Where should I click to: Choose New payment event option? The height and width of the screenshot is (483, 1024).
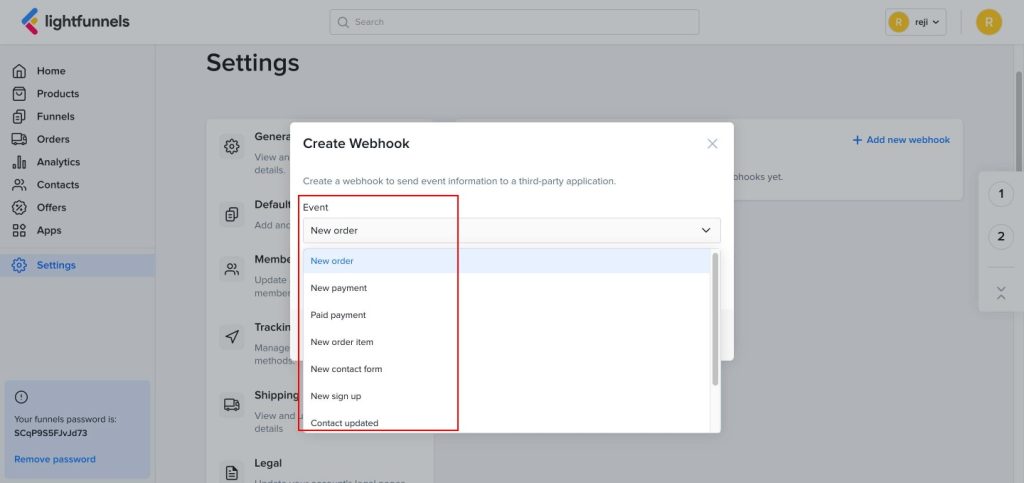pyautogui.click(x=506, y=288)
